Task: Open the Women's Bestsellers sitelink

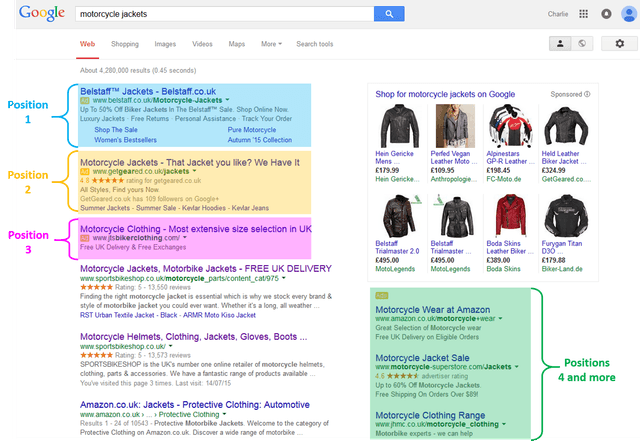Action: pyautogui.click(x=125, y=140)
